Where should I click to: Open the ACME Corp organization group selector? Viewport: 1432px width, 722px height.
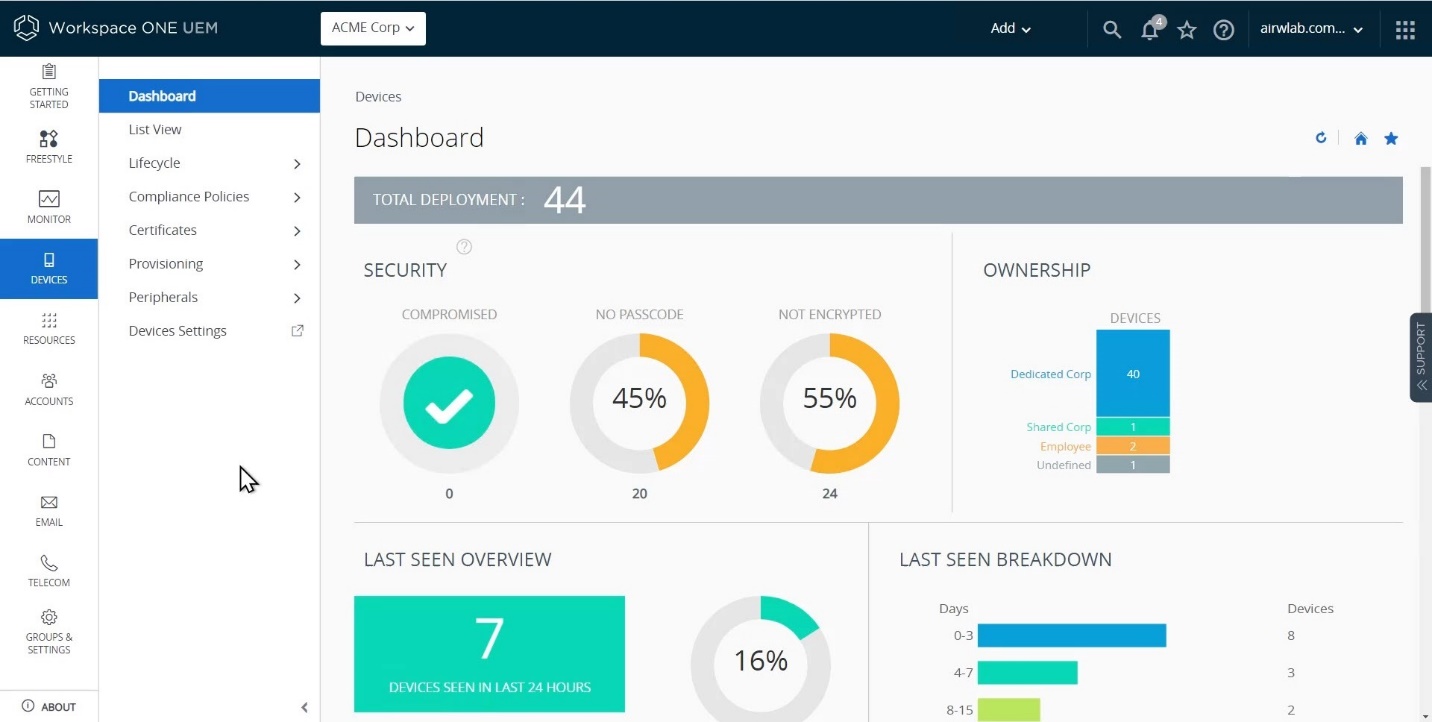pyautogui.click(x=372, y=28)
